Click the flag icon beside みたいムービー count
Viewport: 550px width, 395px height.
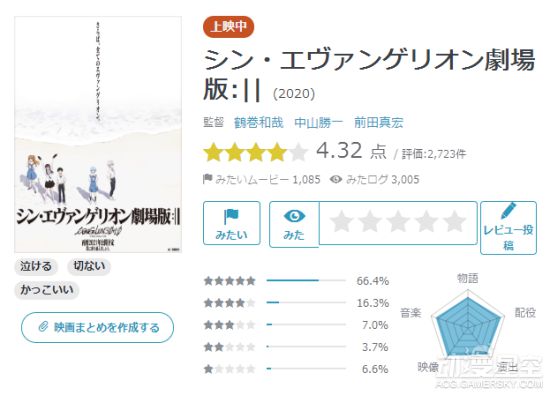[208, 179]
